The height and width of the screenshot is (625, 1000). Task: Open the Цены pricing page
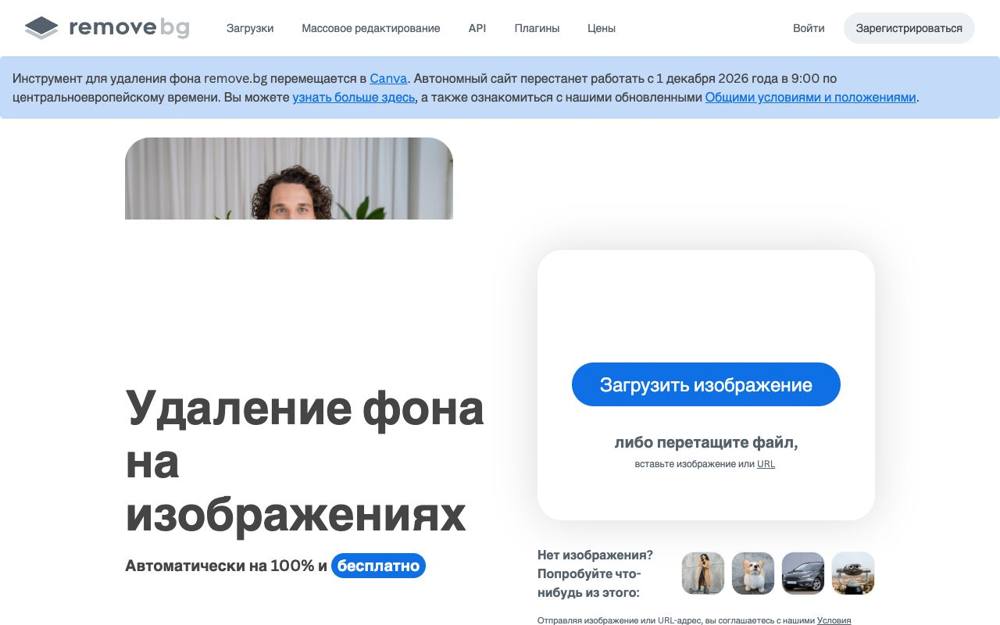click(601, 28)
